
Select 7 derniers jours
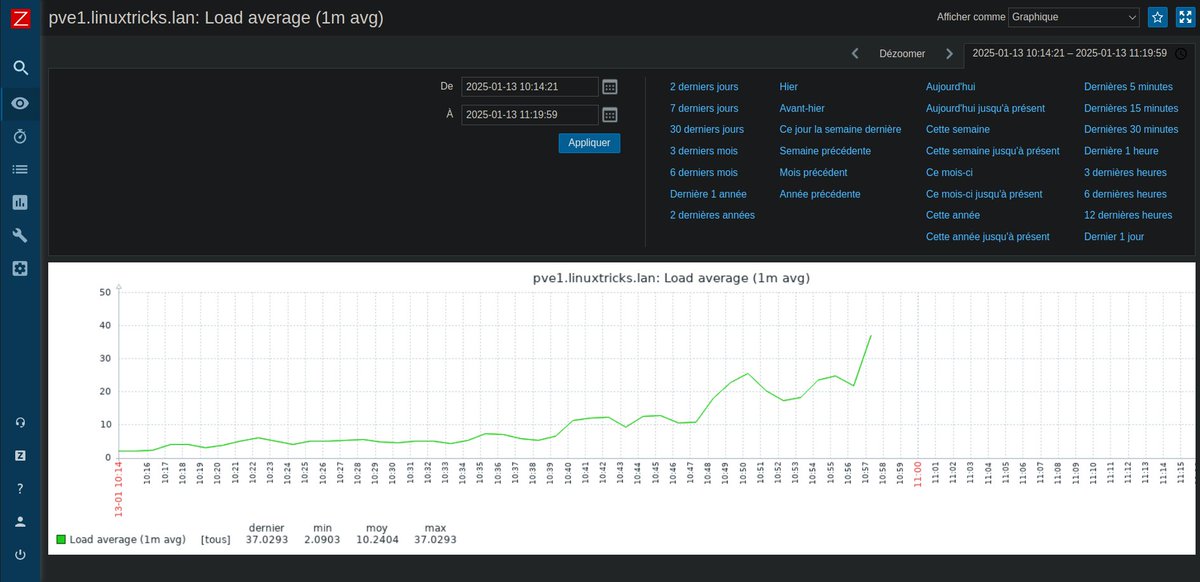click(x=704, y=108)
